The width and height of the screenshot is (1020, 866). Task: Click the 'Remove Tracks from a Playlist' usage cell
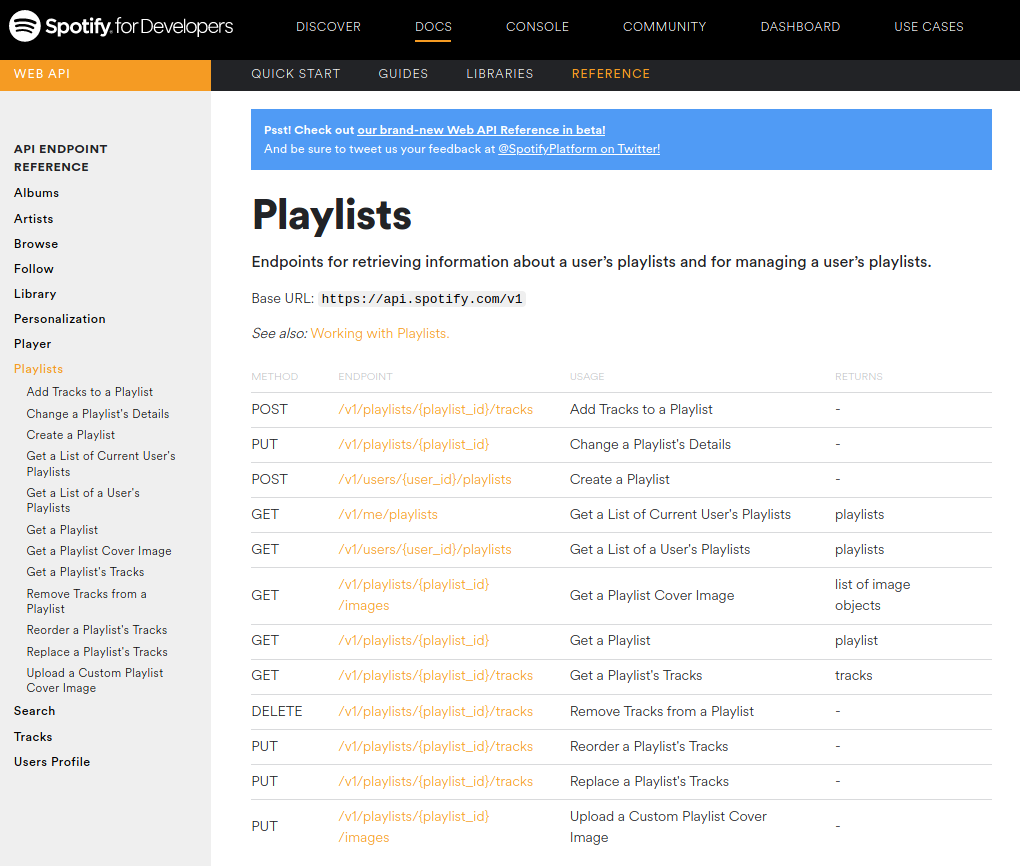click(x=662, y=712)
